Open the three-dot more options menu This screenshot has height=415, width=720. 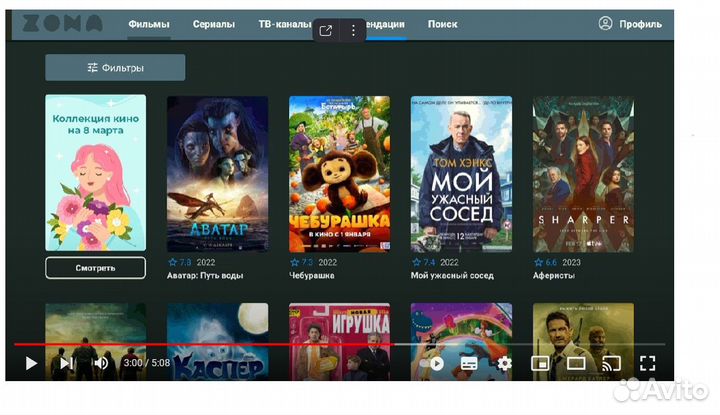(x=352, y=31)
